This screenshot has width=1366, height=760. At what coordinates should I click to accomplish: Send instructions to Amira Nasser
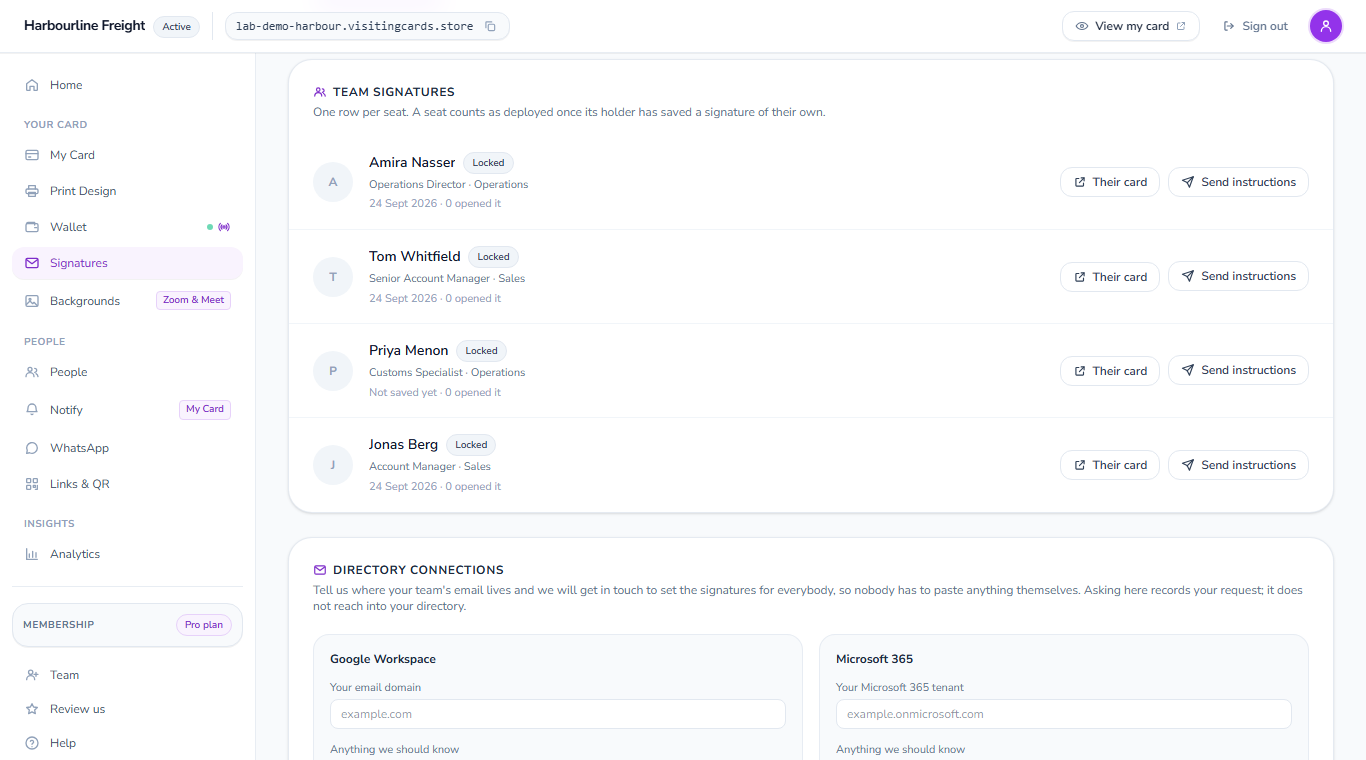[1238, 182]
